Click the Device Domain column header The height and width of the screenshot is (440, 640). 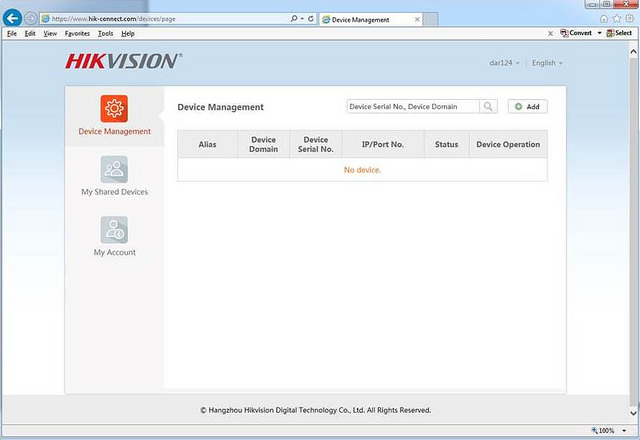pyautogui.click(x=263, y=144)
